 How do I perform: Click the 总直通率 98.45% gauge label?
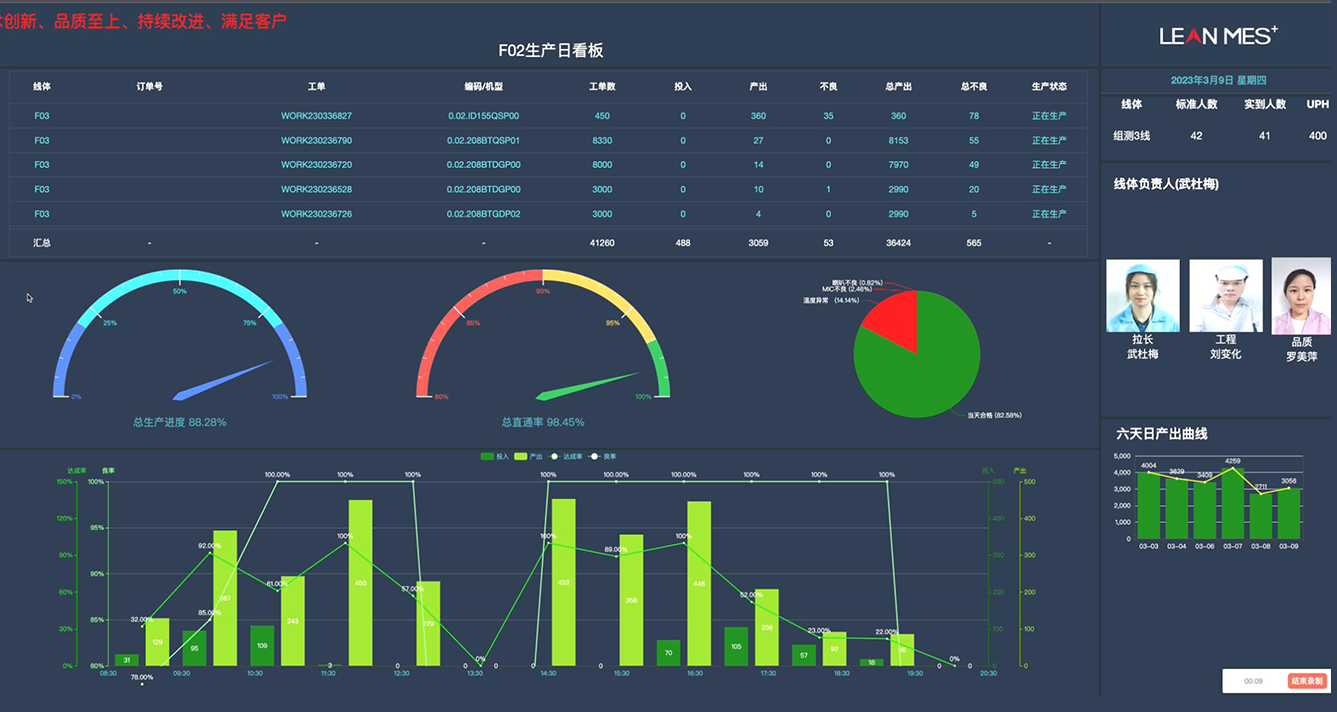click(x=543, y=422)
